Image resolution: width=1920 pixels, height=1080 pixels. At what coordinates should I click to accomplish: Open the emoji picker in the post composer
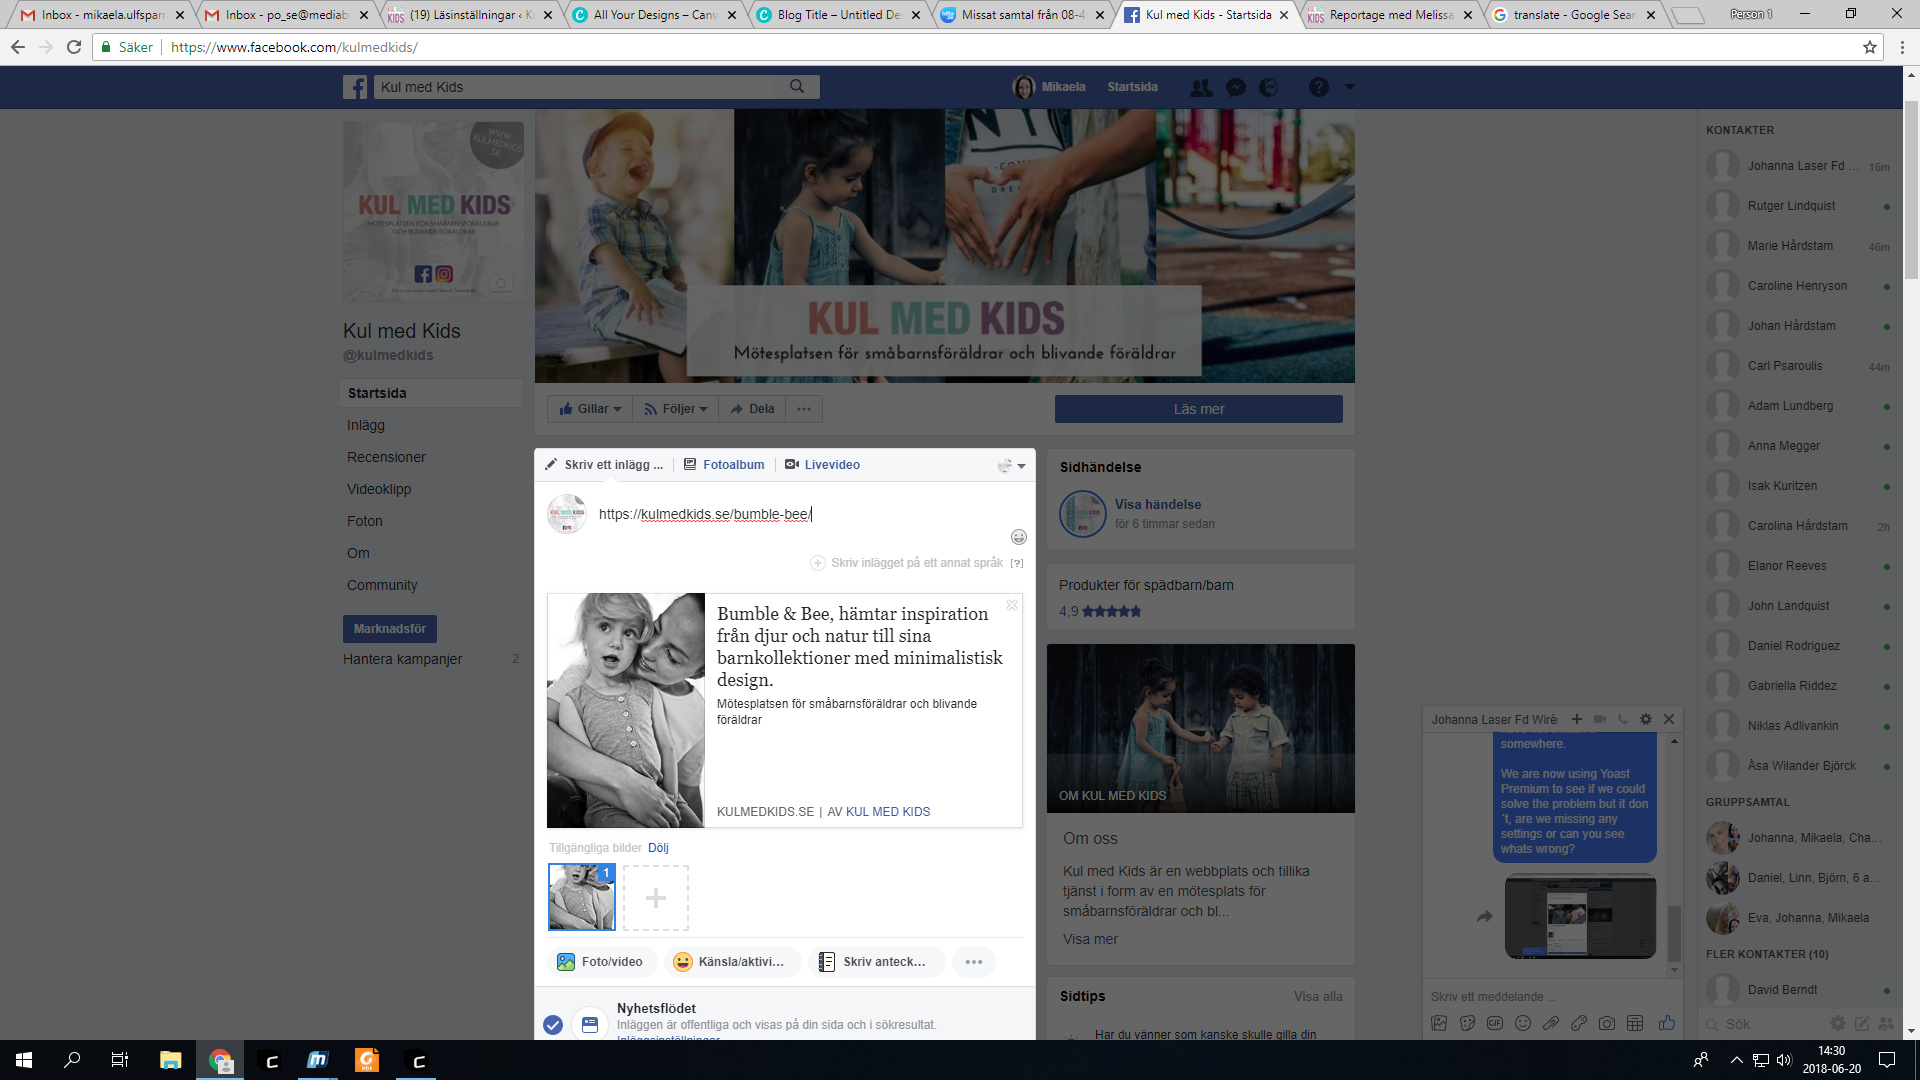[x=1018, y=537]
